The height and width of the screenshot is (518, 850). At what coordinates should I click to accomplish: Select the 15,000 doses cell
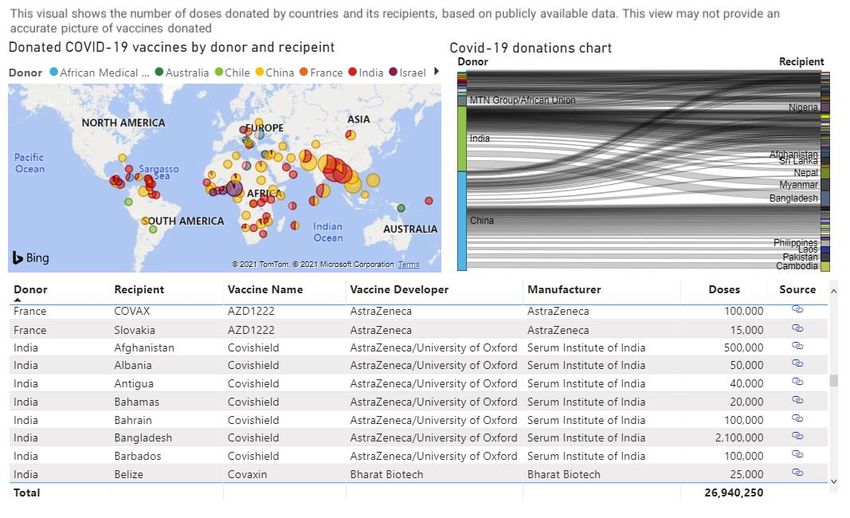click(x=746, y=330)
